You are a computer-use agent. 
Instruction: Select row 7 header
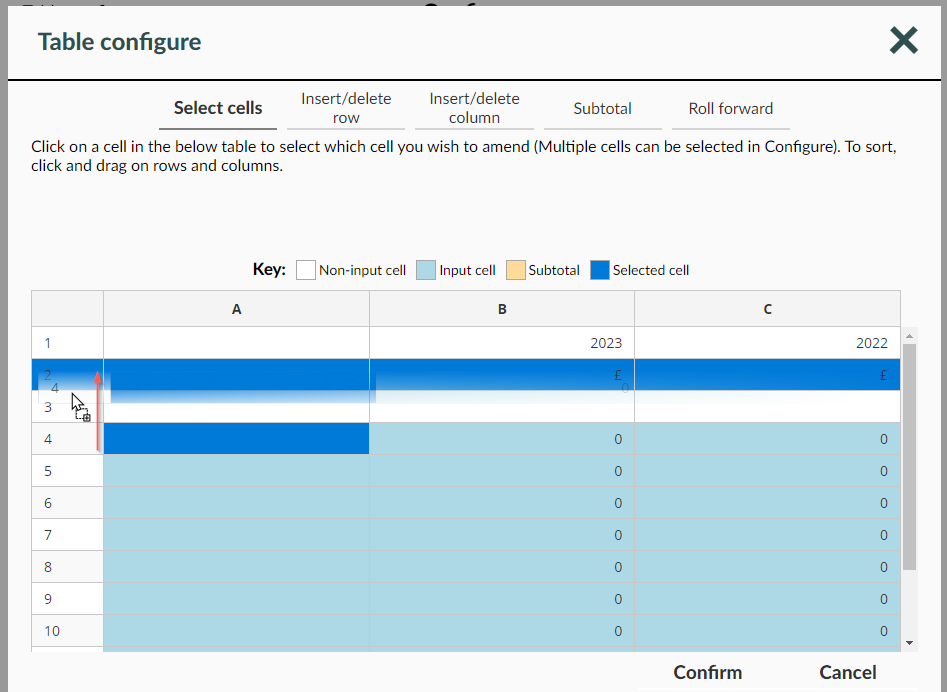point(67,535)
